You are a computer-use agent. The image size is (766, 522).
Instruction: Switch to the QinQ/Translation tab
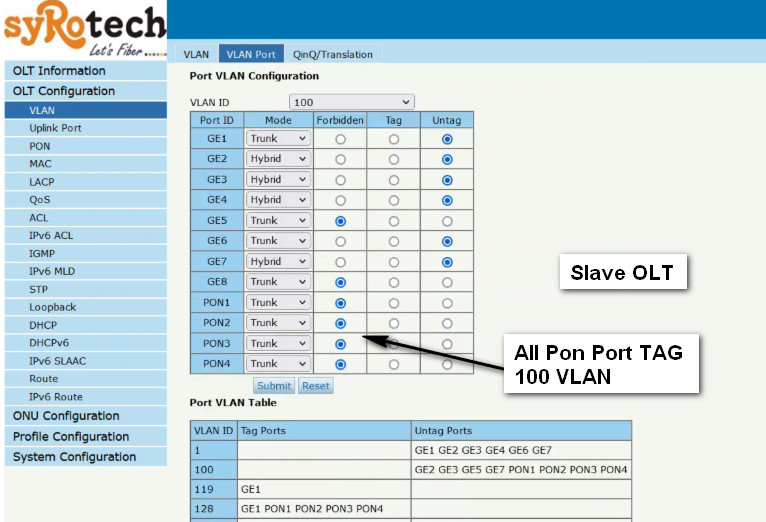333,55
